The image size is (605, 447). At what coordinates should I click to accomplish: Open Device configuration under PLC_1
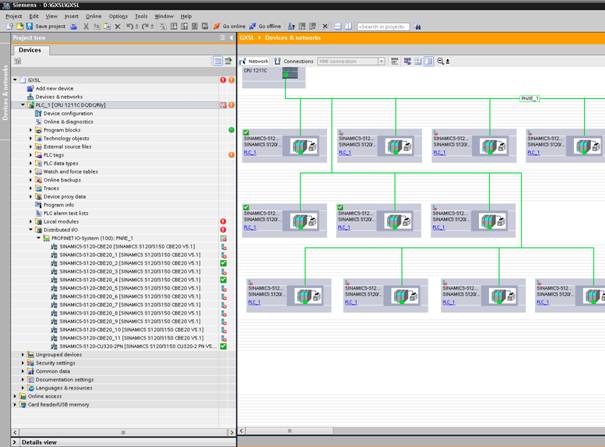(x=67, y=113)
